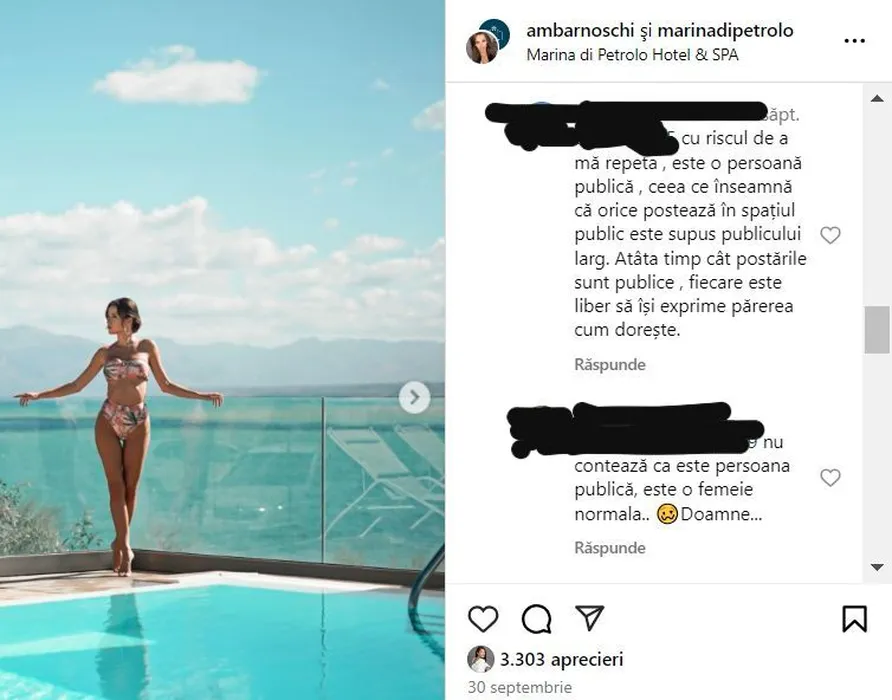Image resolution: width=892 pixels, height=700 pixels.
Task: Open Marina di Petrolo Hotel & SPA location
Action: (632, 55)
